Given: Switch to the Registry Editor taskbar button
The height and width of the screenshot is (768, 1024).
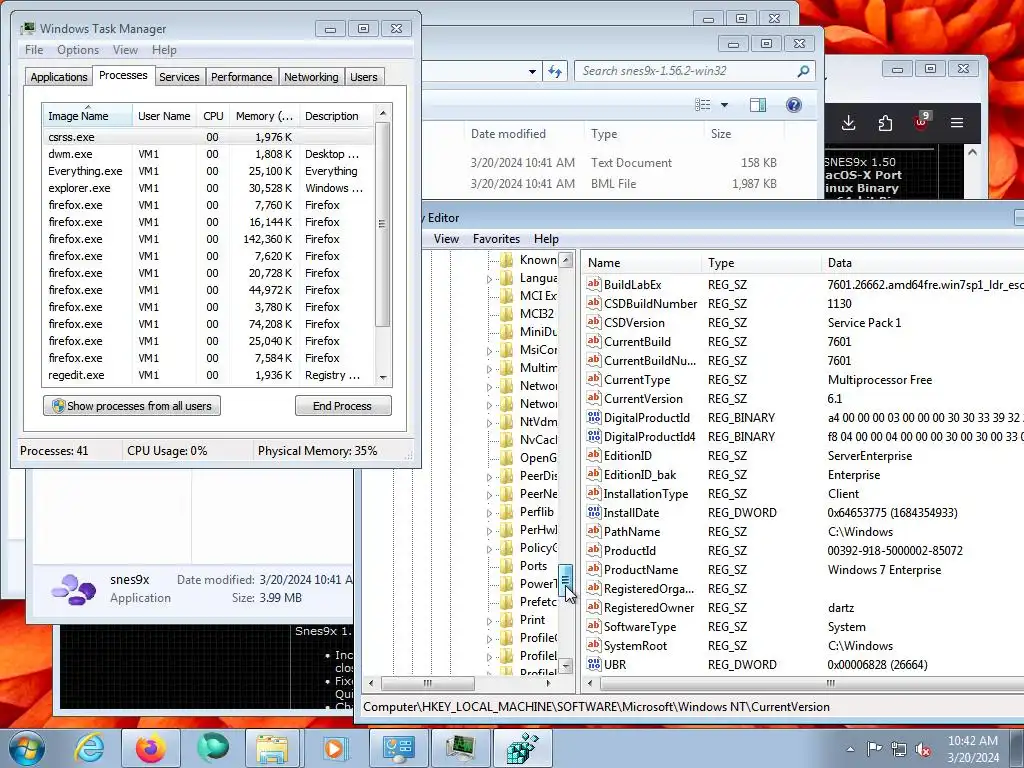Looking at the screenshot, I should pyautogui.click(x=523, y=748).
